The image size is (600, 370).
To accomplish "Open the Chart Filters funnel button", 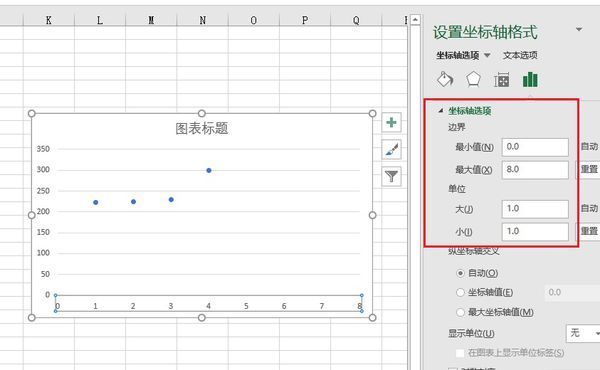I will point(391,176).
